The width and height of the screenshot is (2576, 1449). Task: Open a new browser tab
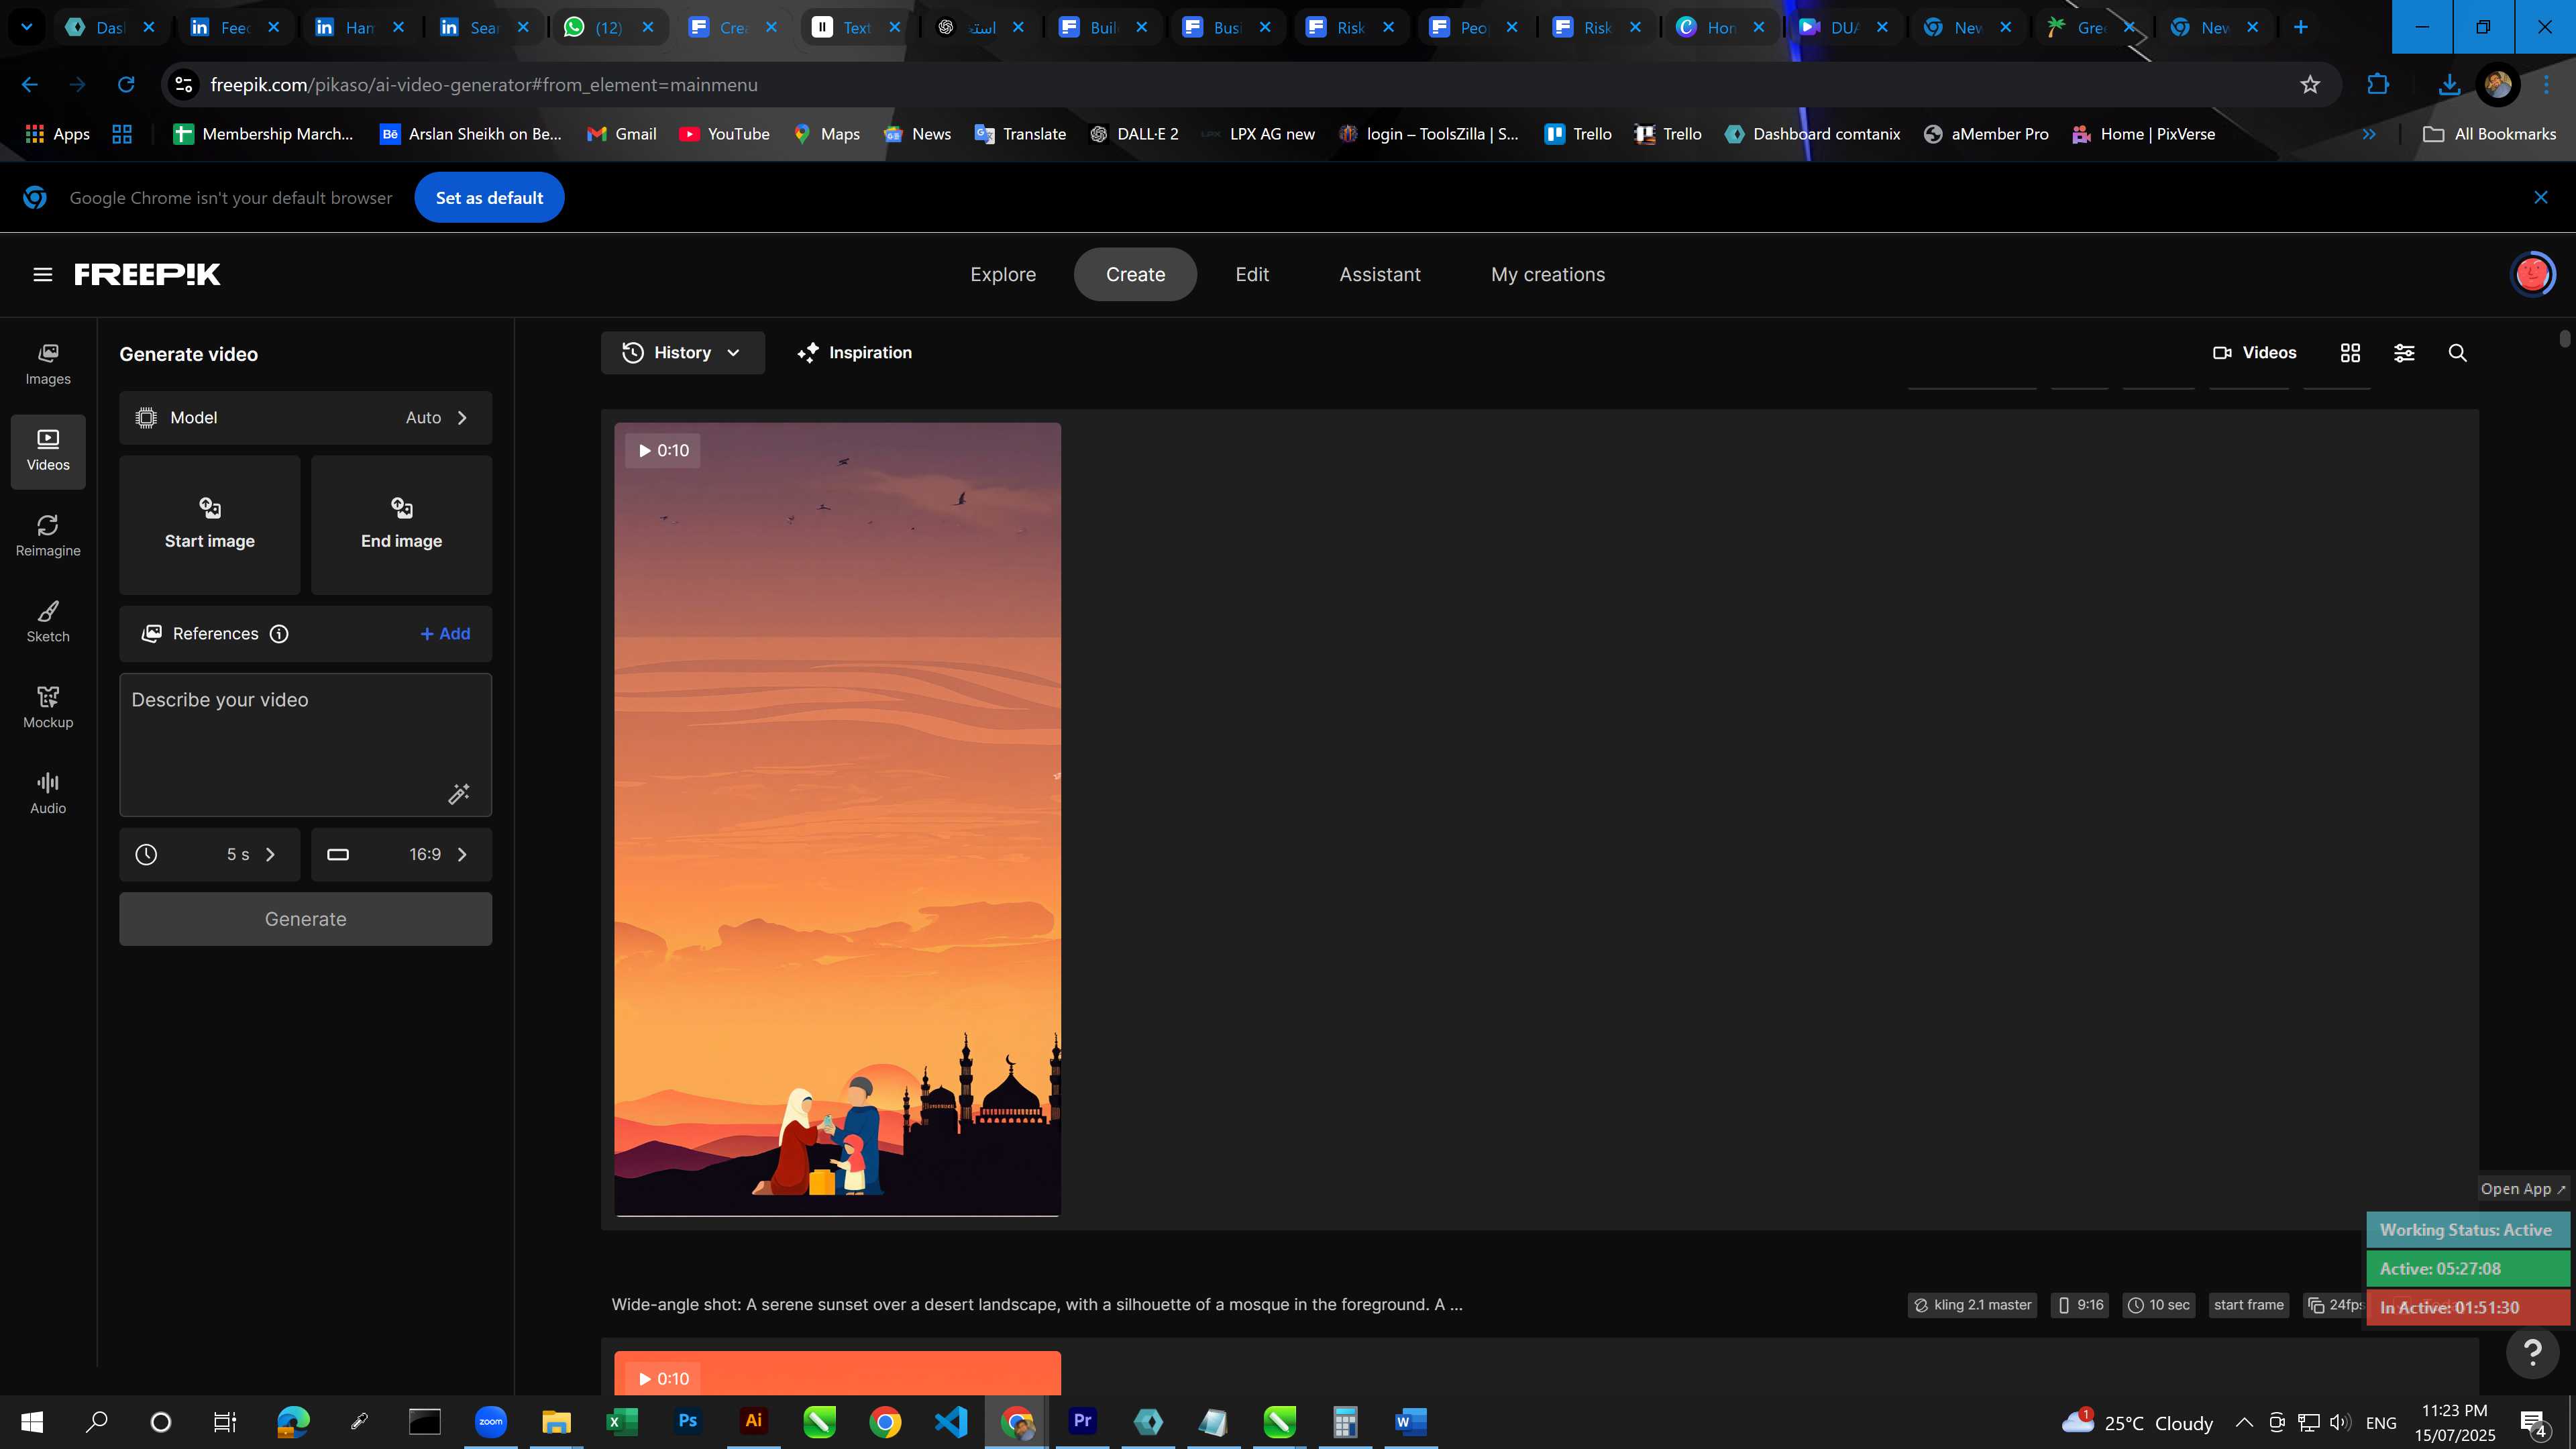(2300, 27)
